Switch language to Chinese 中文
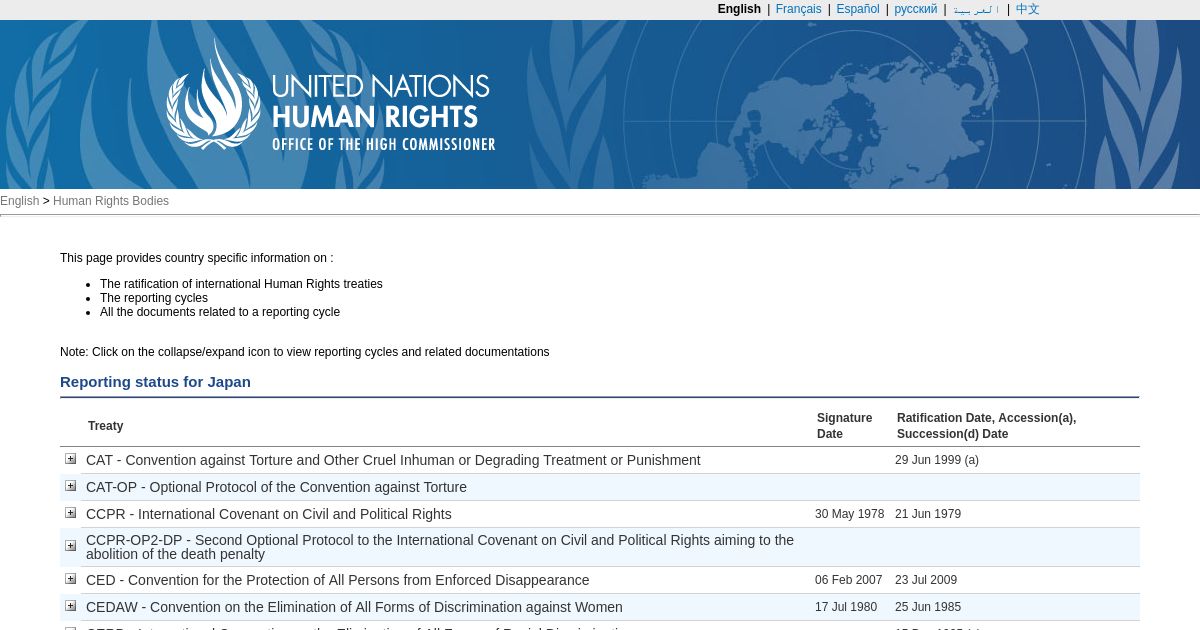The image size is (1200, 630). [1027, 9]
